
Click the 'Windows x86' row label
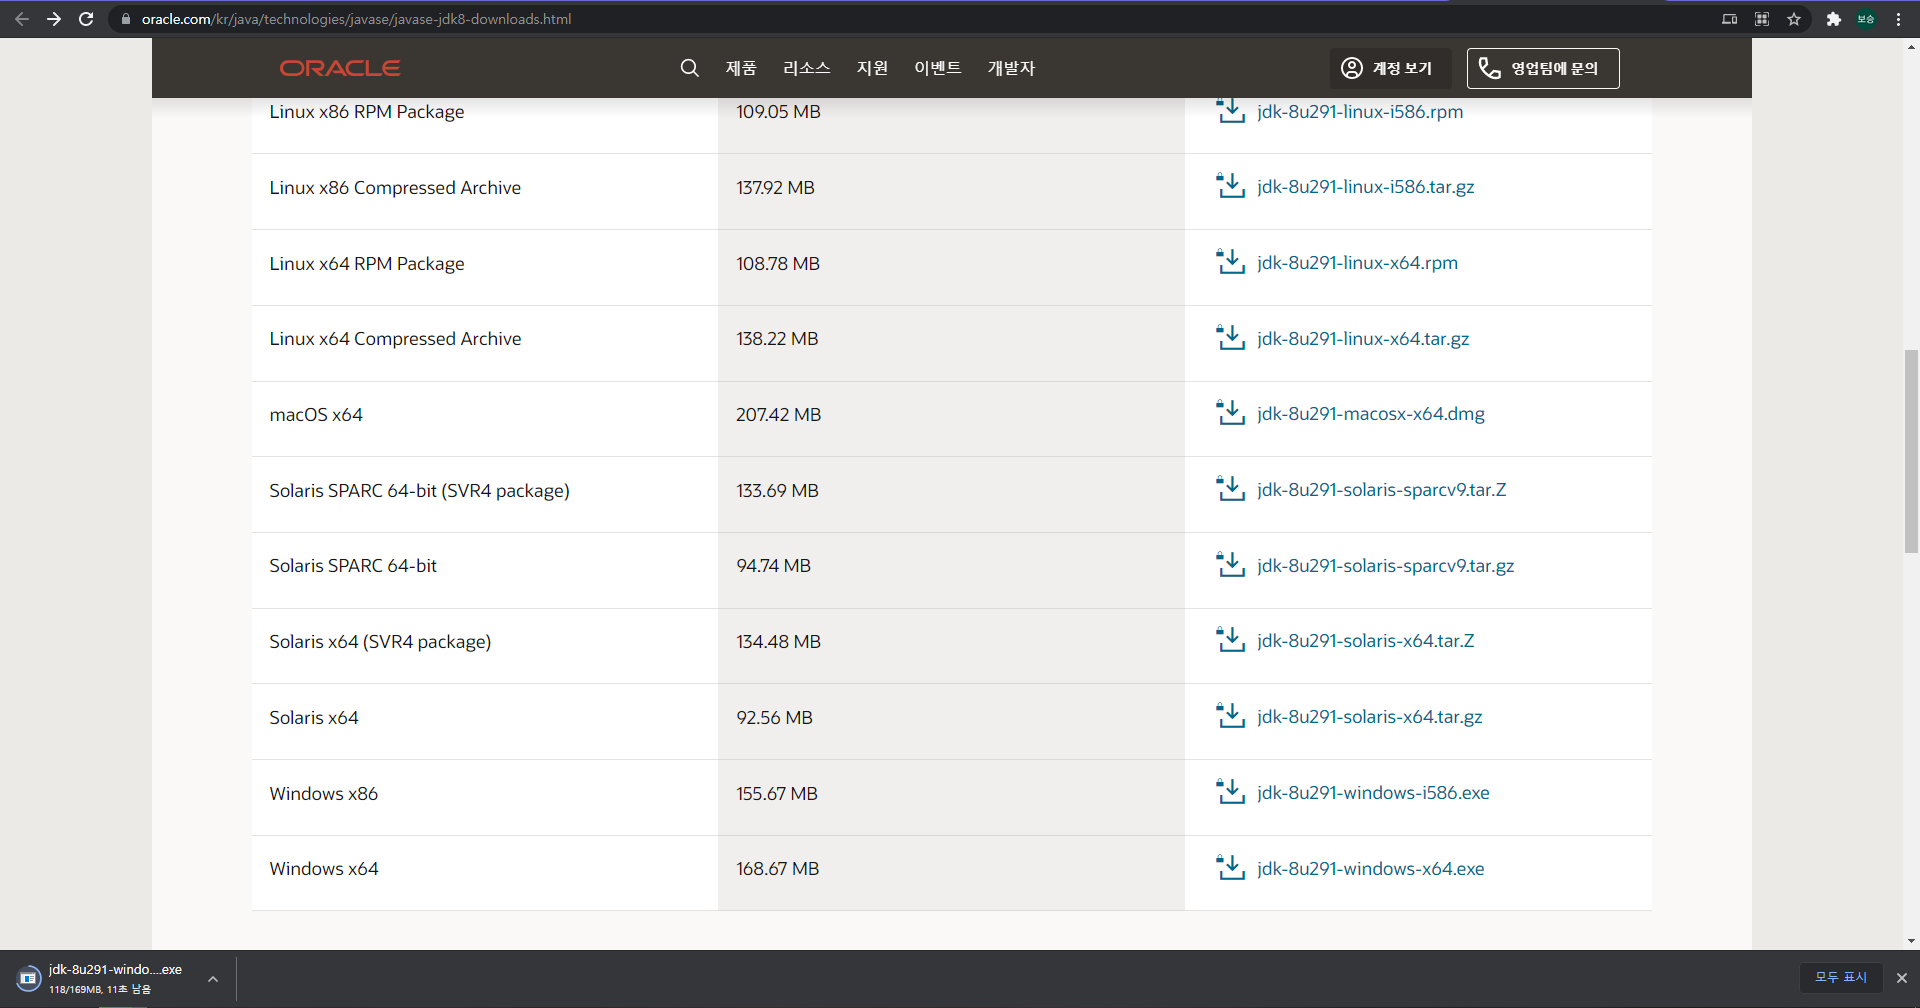tap(324, 794)
